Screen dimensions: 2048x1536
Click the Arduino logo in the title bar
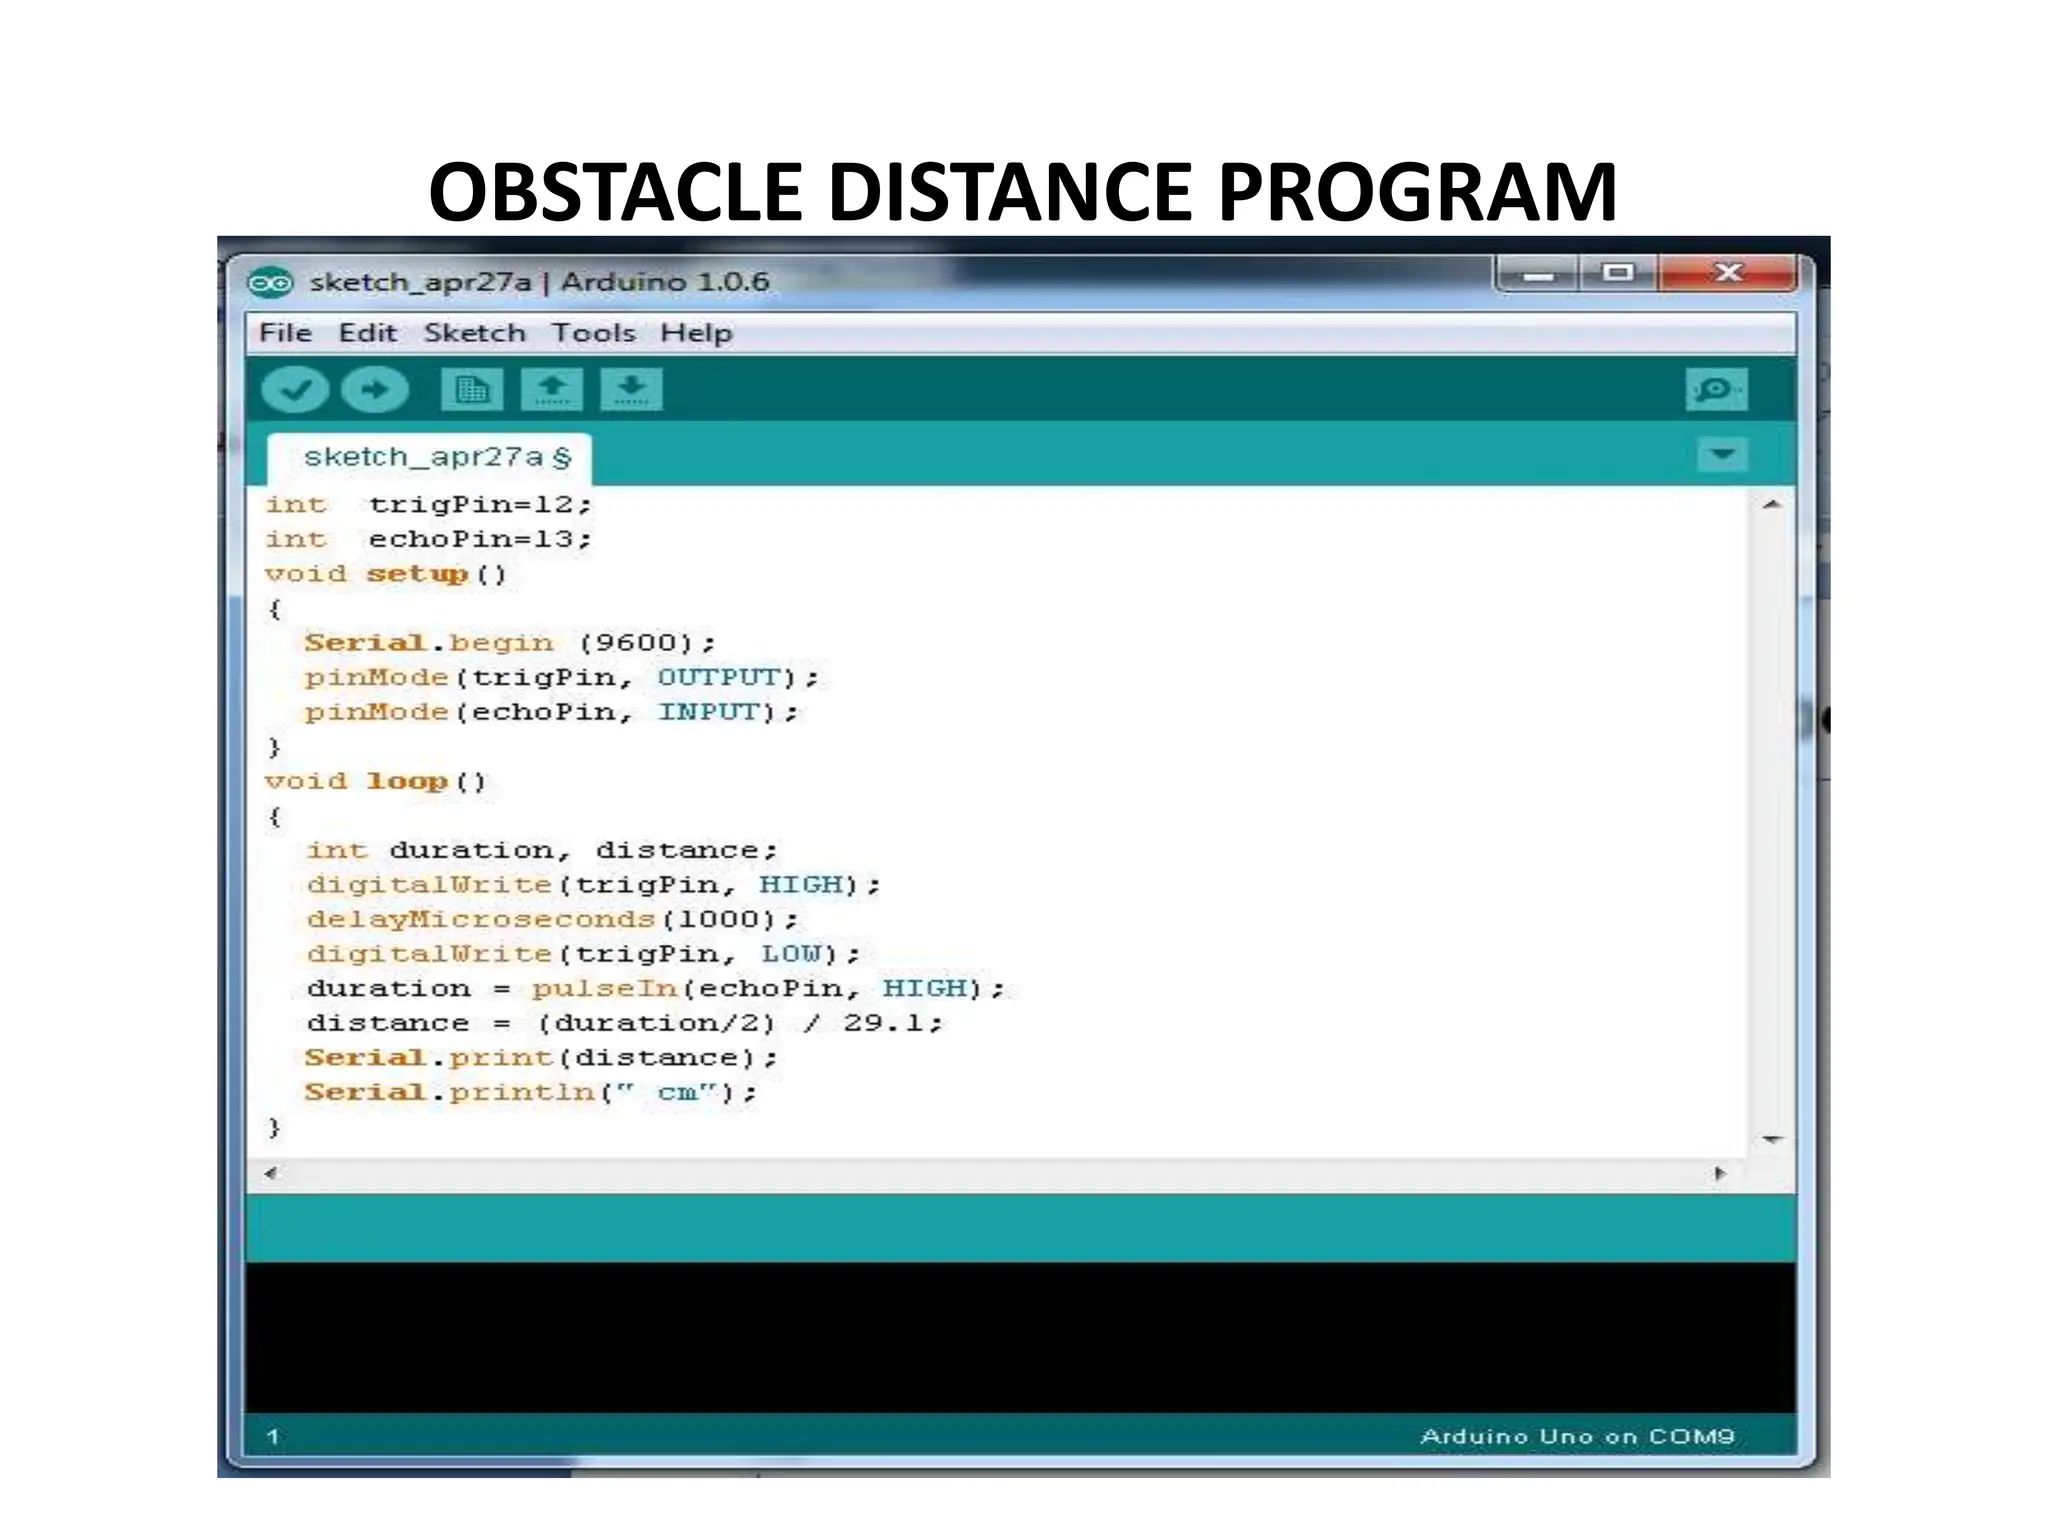pos(270,283)
